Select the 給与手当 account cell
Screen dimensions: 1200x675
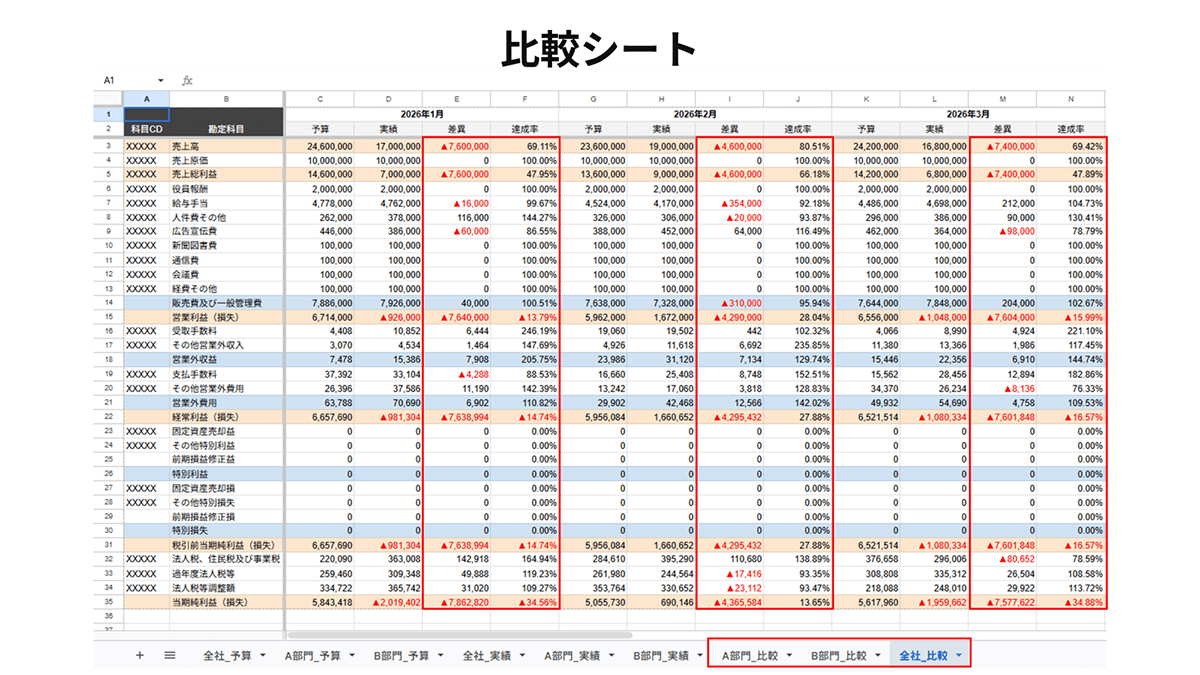point(226,202)
